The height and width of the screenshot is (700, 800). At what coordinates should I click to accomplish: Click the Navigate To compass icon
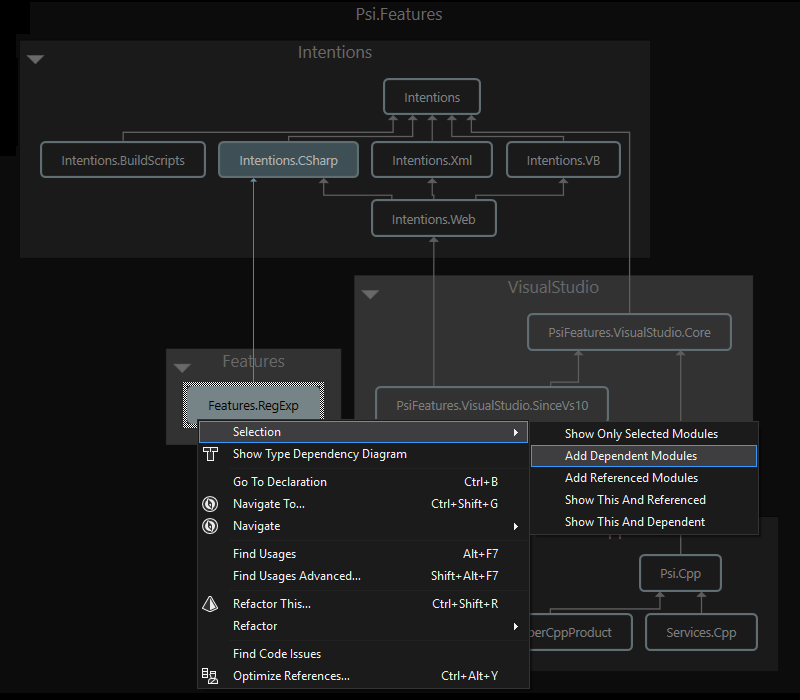210,504
